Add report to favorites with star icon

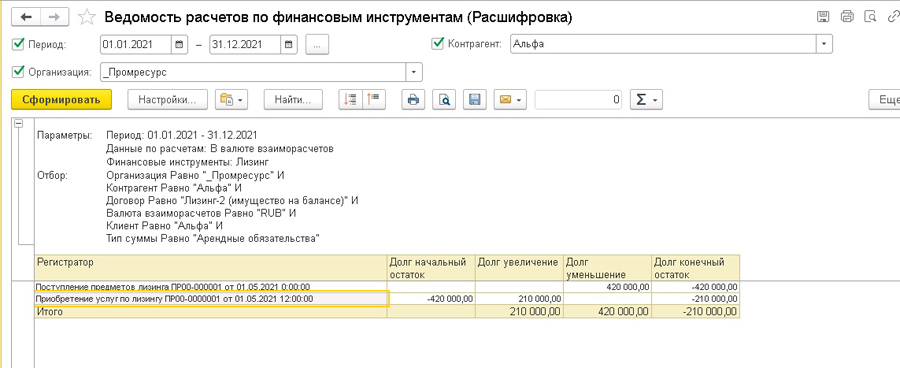click(87, 18)
